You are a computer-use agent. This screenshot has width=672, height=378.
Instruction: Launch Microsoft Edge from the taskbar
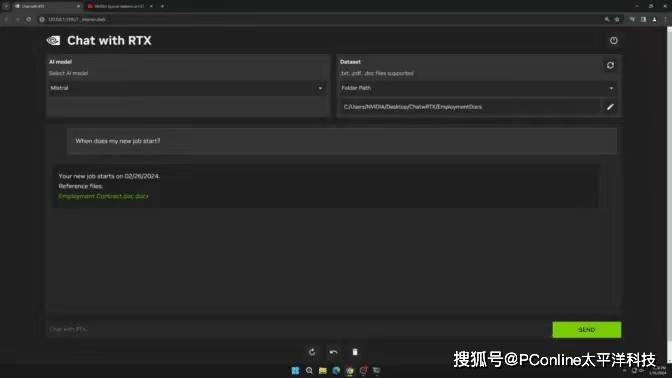coord(336,371)
